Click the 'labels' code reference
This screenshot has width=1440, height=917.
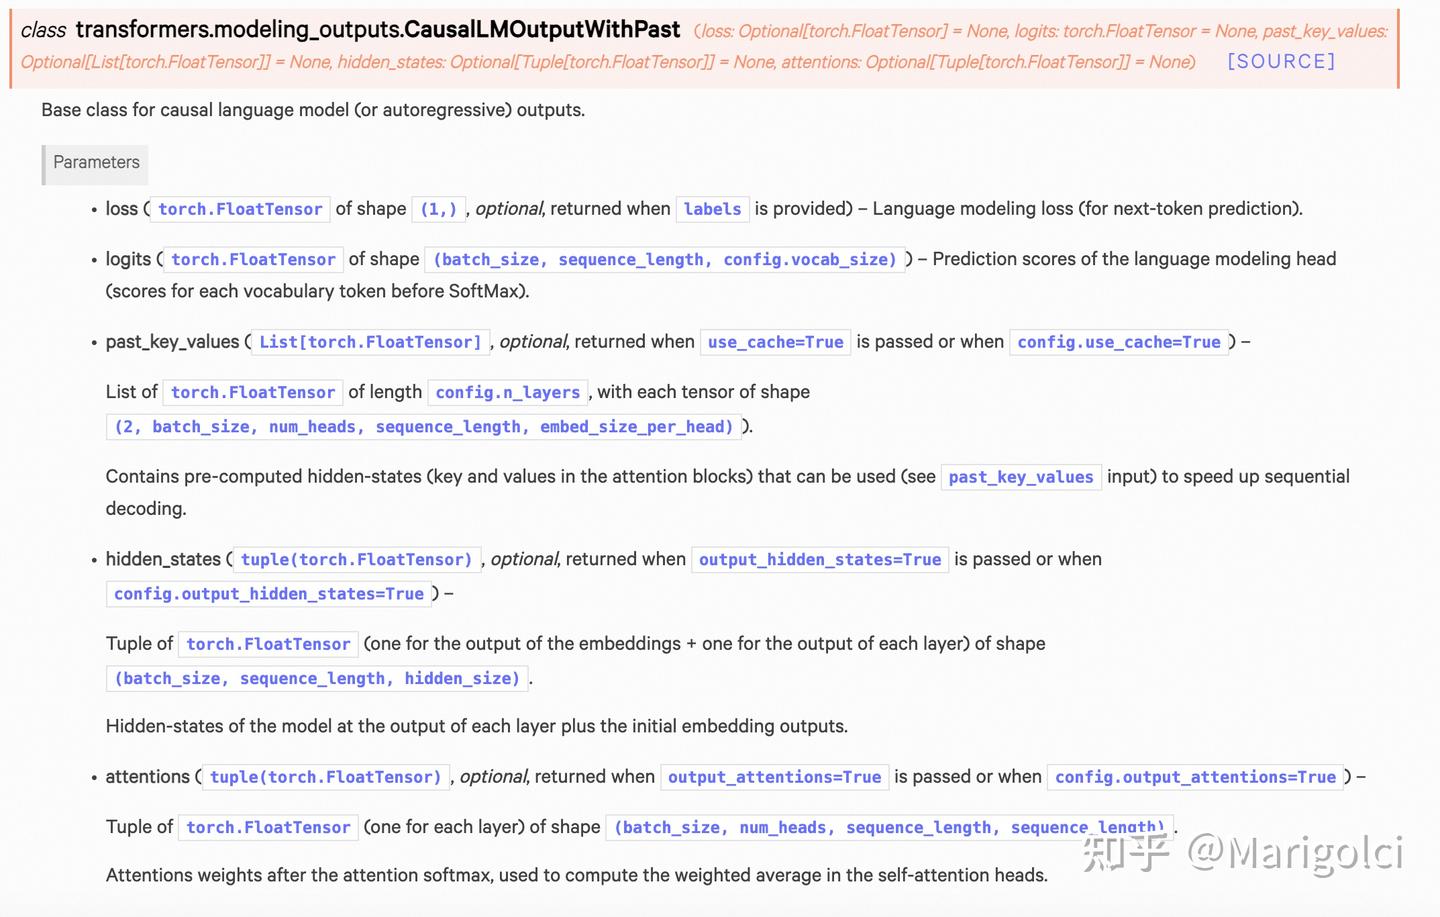coord(712,209)
